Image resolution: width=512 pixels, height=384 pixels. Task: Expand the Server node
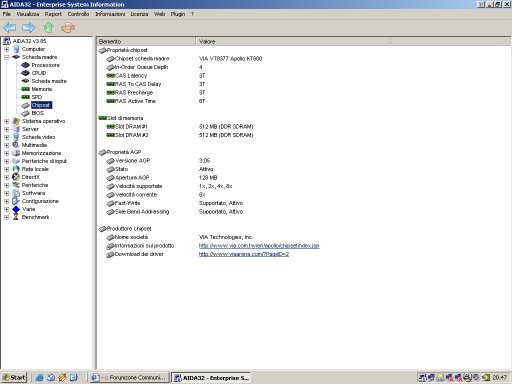pyautogui.click(x=6, y=129)
